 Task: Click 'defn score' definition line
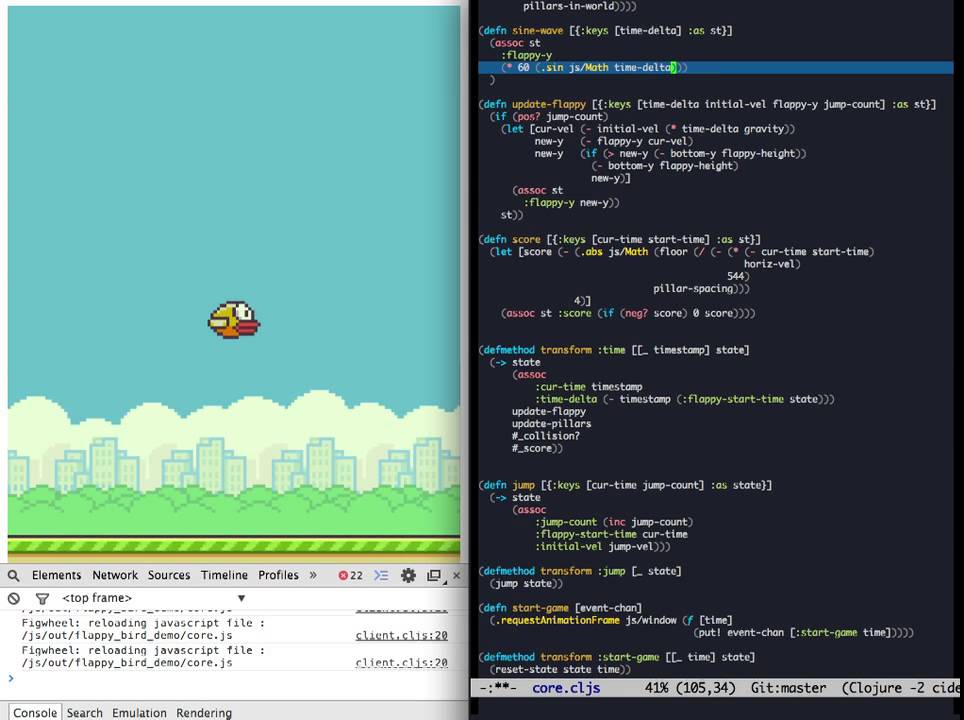pyautogui.click(x=620, y=240)
